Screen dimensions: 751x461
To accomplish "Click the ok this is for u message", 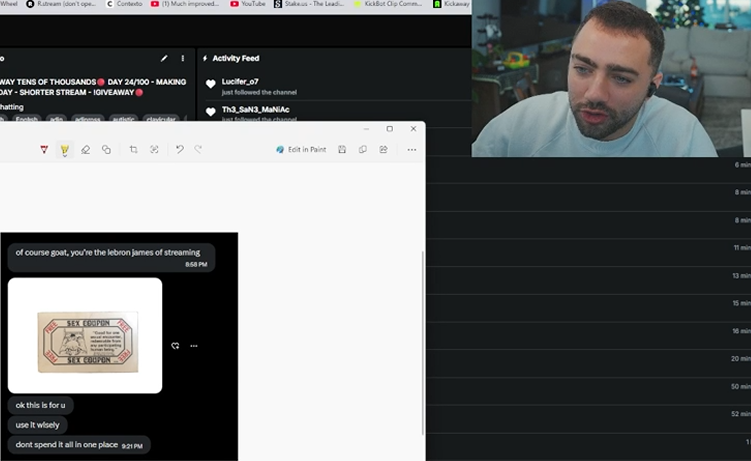I will click(x=40, y=405).
